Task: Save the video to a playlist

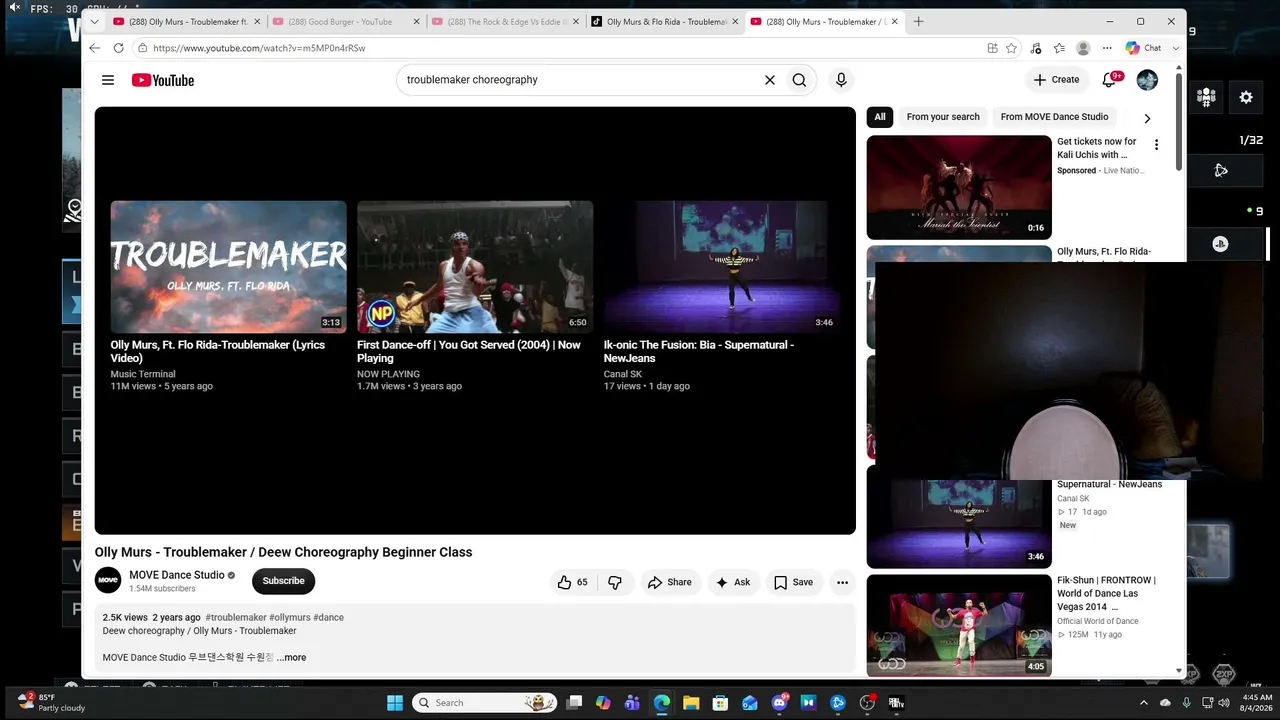Action: click(793, 582)
